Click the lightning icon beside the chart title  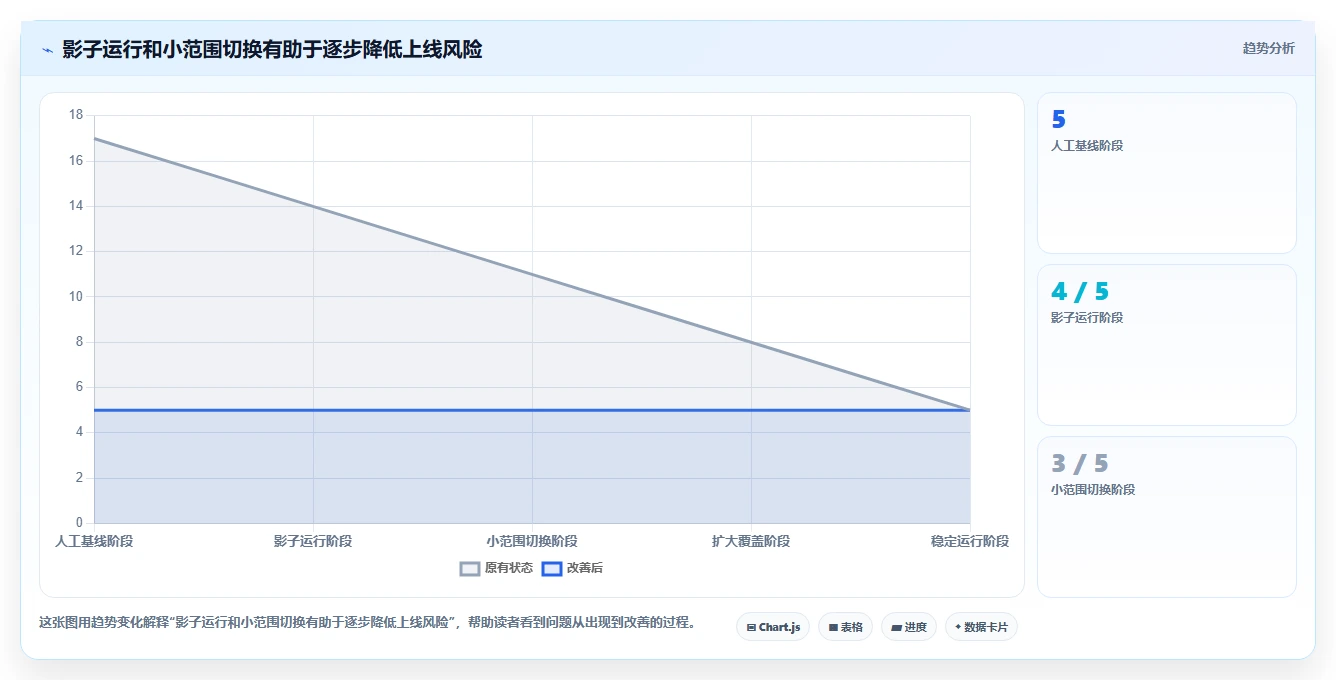[x=47, y=50]
